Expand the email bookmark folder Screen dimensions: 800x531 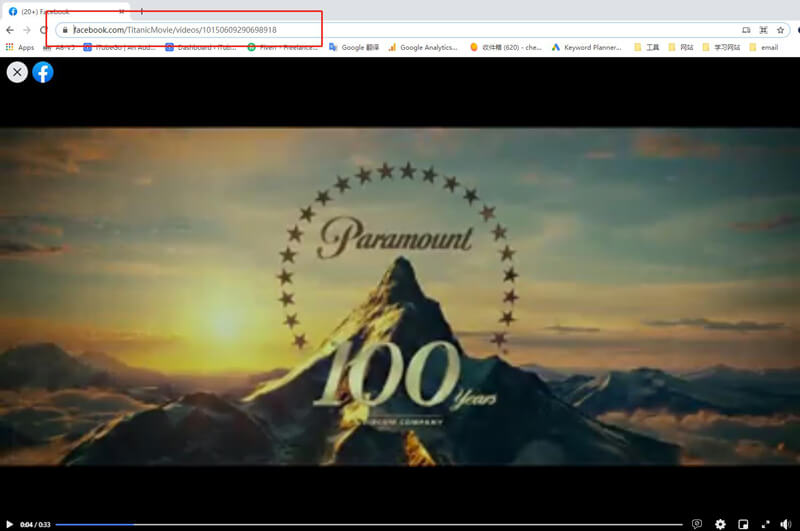tap(764, 47)
